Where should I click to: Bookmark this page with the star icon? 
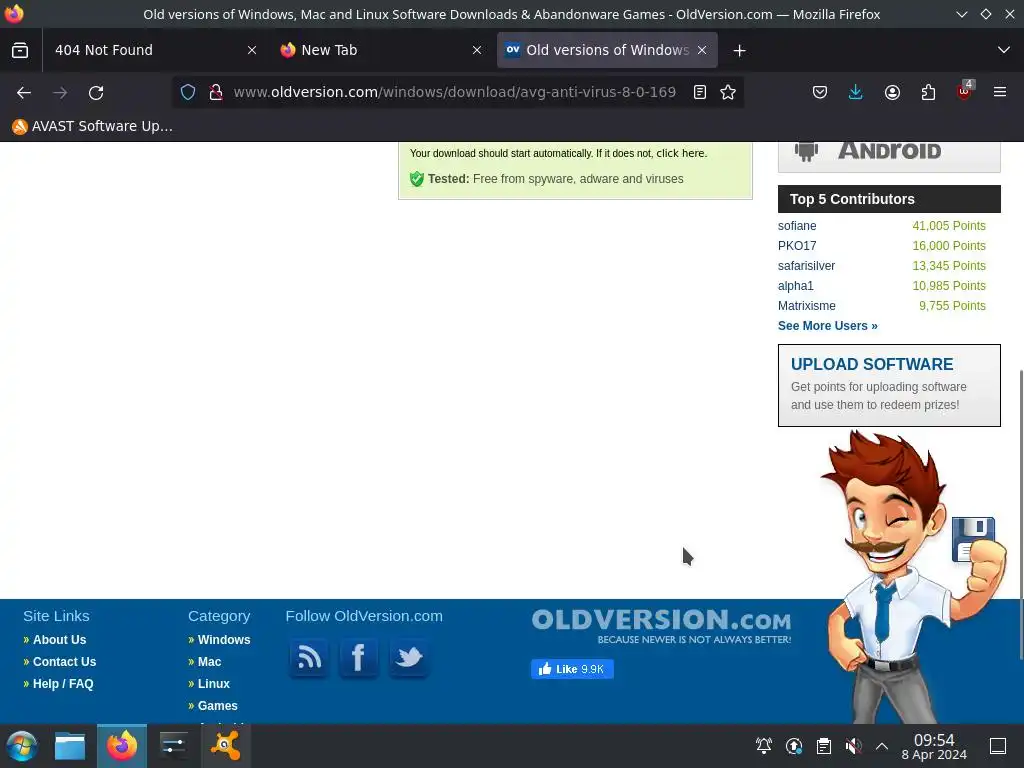pos(728,92)
